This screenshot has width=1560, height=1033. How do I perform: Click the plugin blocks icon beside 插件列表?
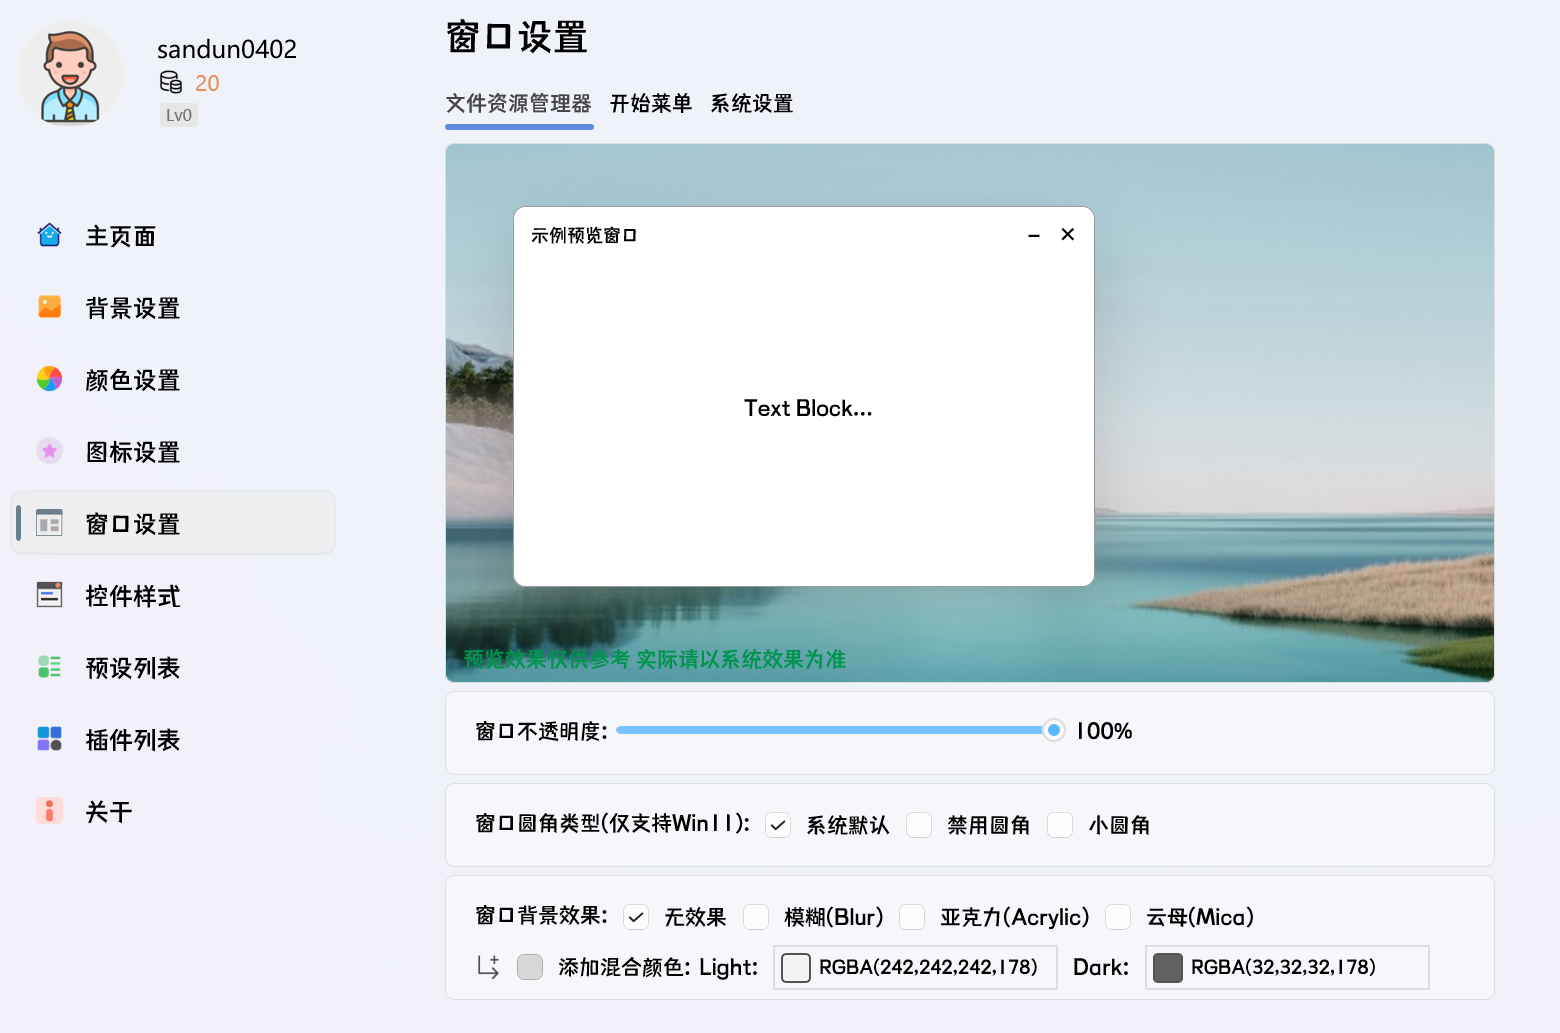[x=49, y=739]
